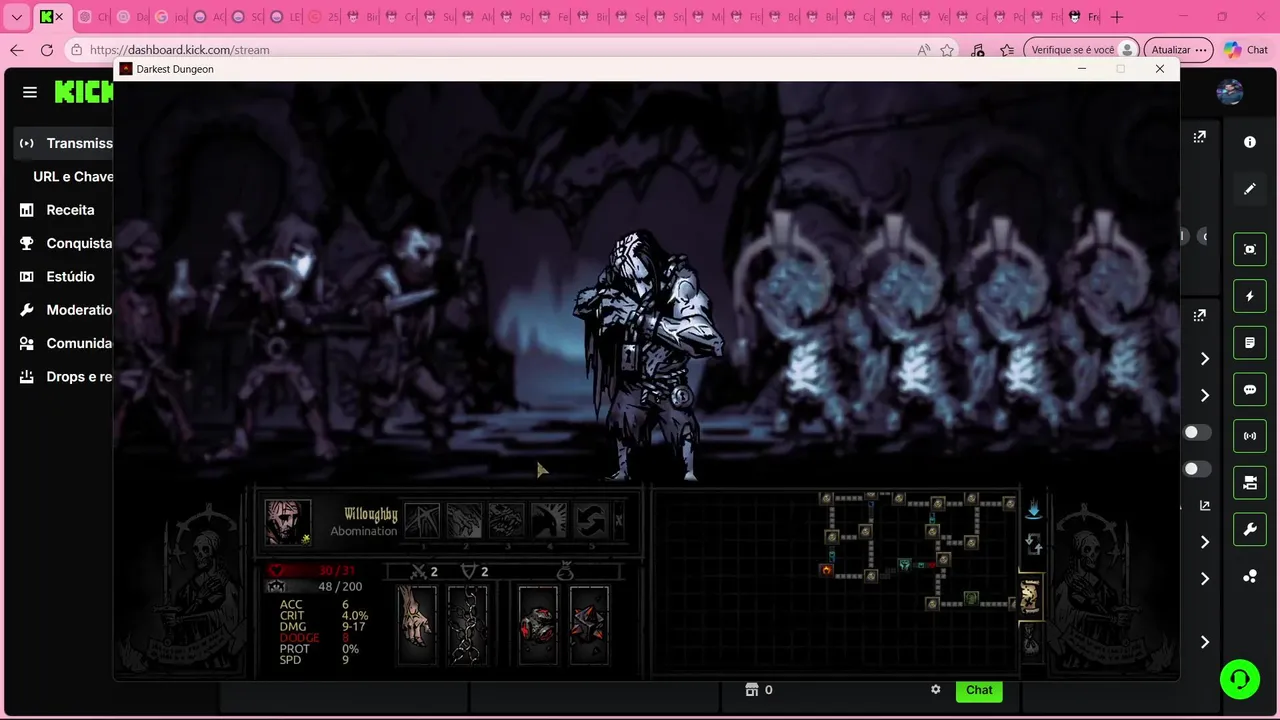This screenshot has width=1280, height=720.
Task: Expand the bottom chevron row in Kick panel
Action: pyautogui.click(x=1205, y=642)
